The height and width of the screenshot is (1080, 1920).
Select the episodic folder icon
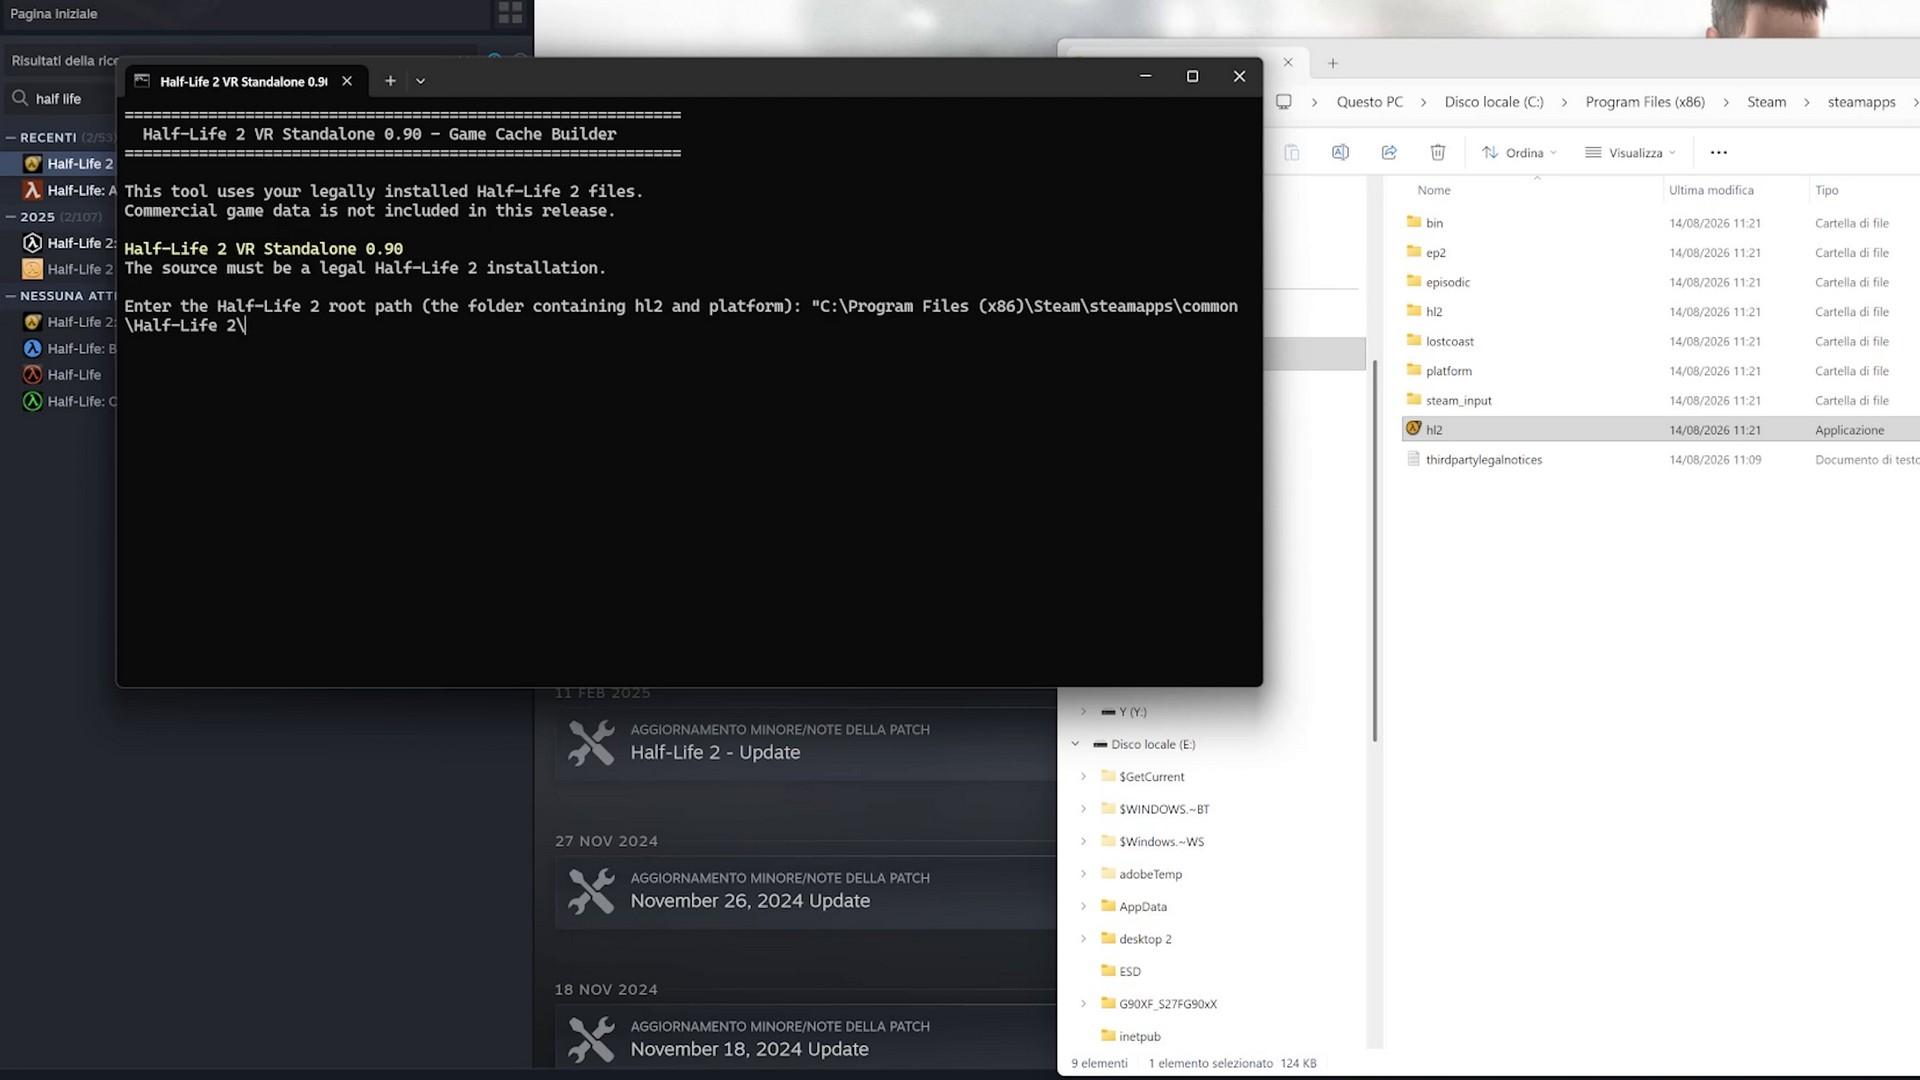(1413, 281)
